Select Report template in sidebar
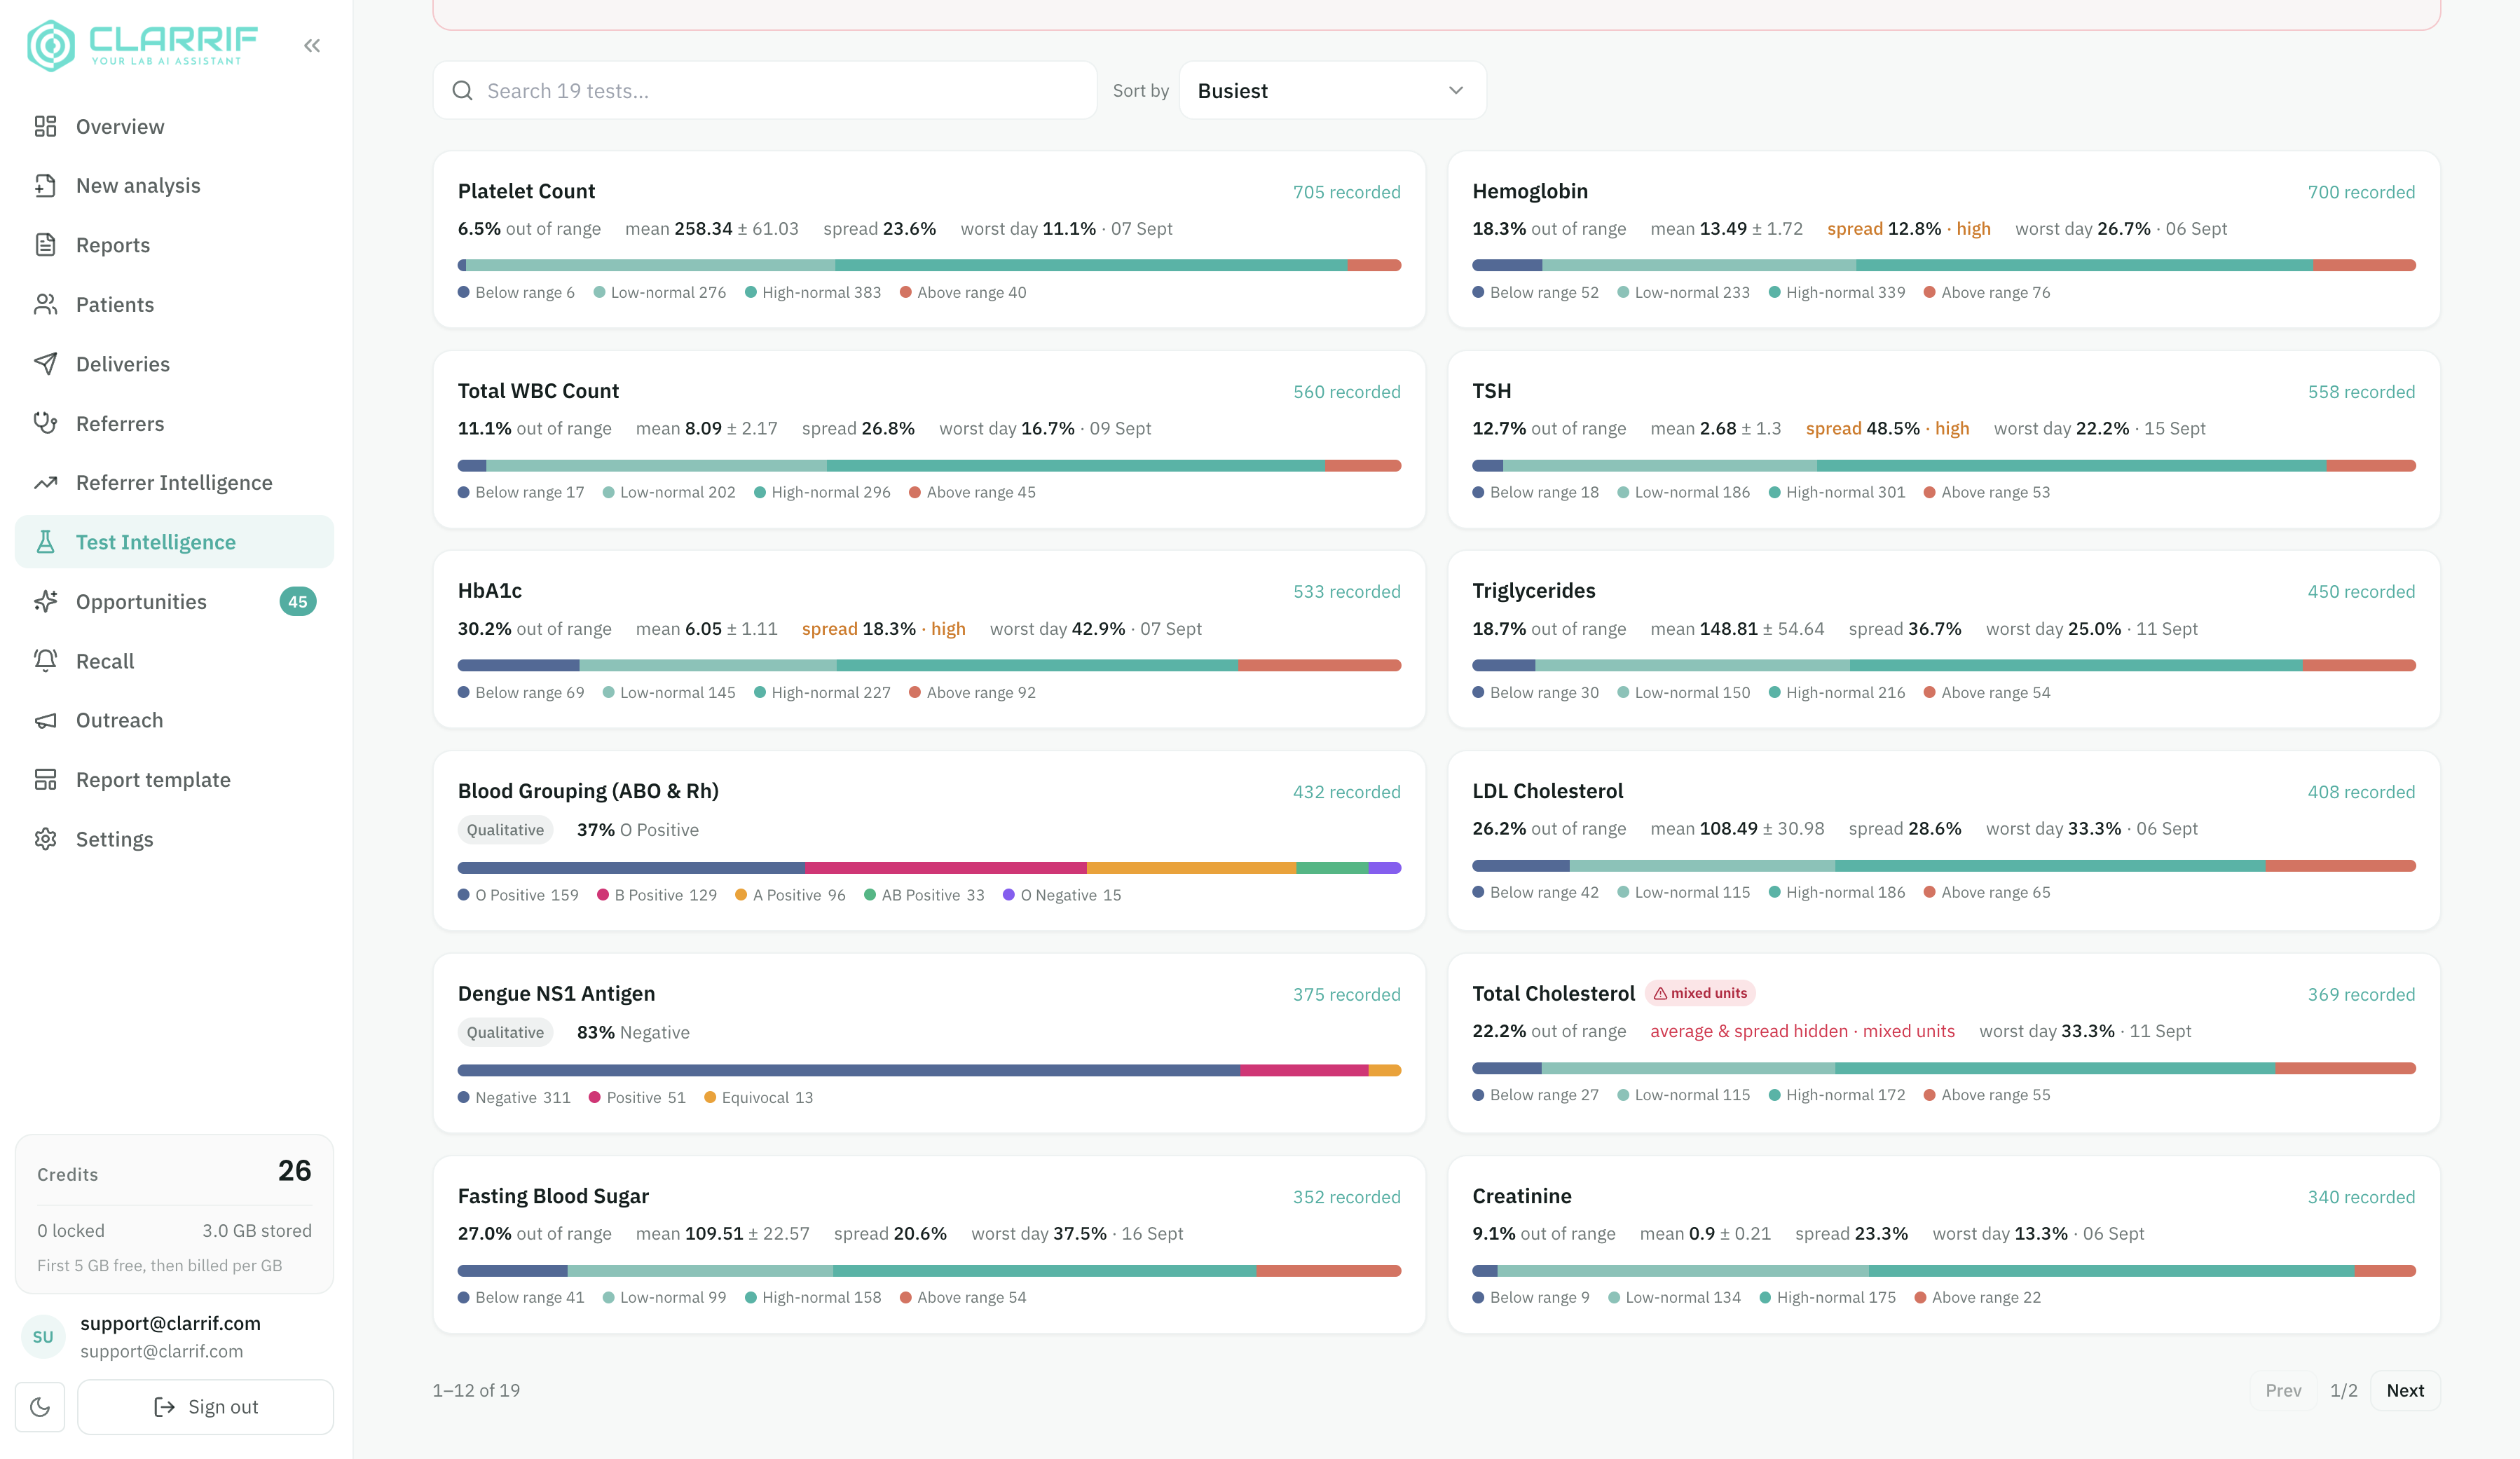The width and height of the screenshot is (2520, 1459). (x=174, y=780)
